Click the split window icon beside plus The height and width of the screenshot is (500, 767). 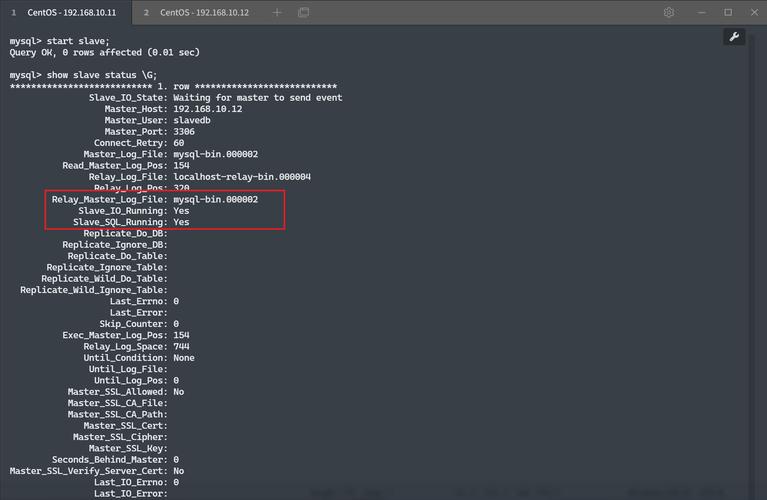[x=303, y=12]
